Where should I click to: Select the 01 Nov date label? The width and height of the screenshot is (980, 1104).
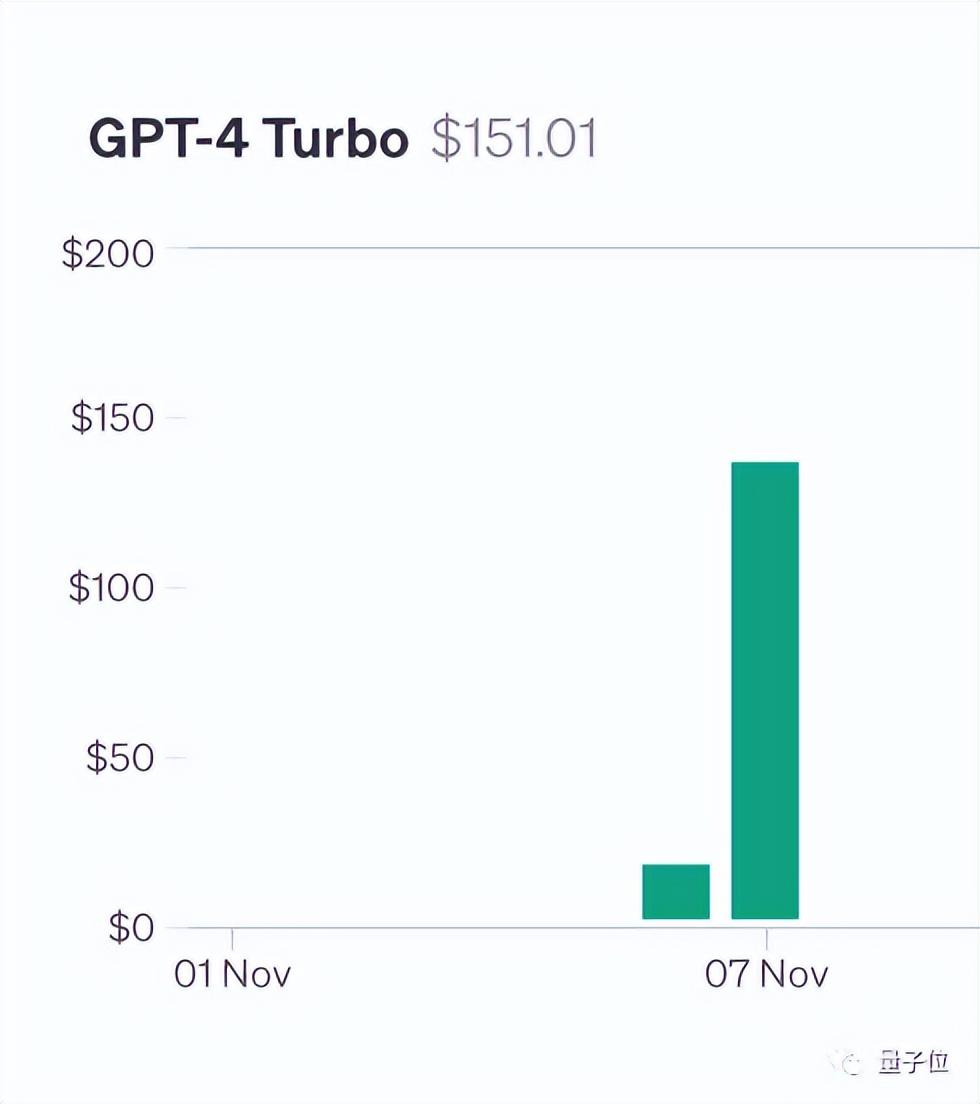click(232, 974)
